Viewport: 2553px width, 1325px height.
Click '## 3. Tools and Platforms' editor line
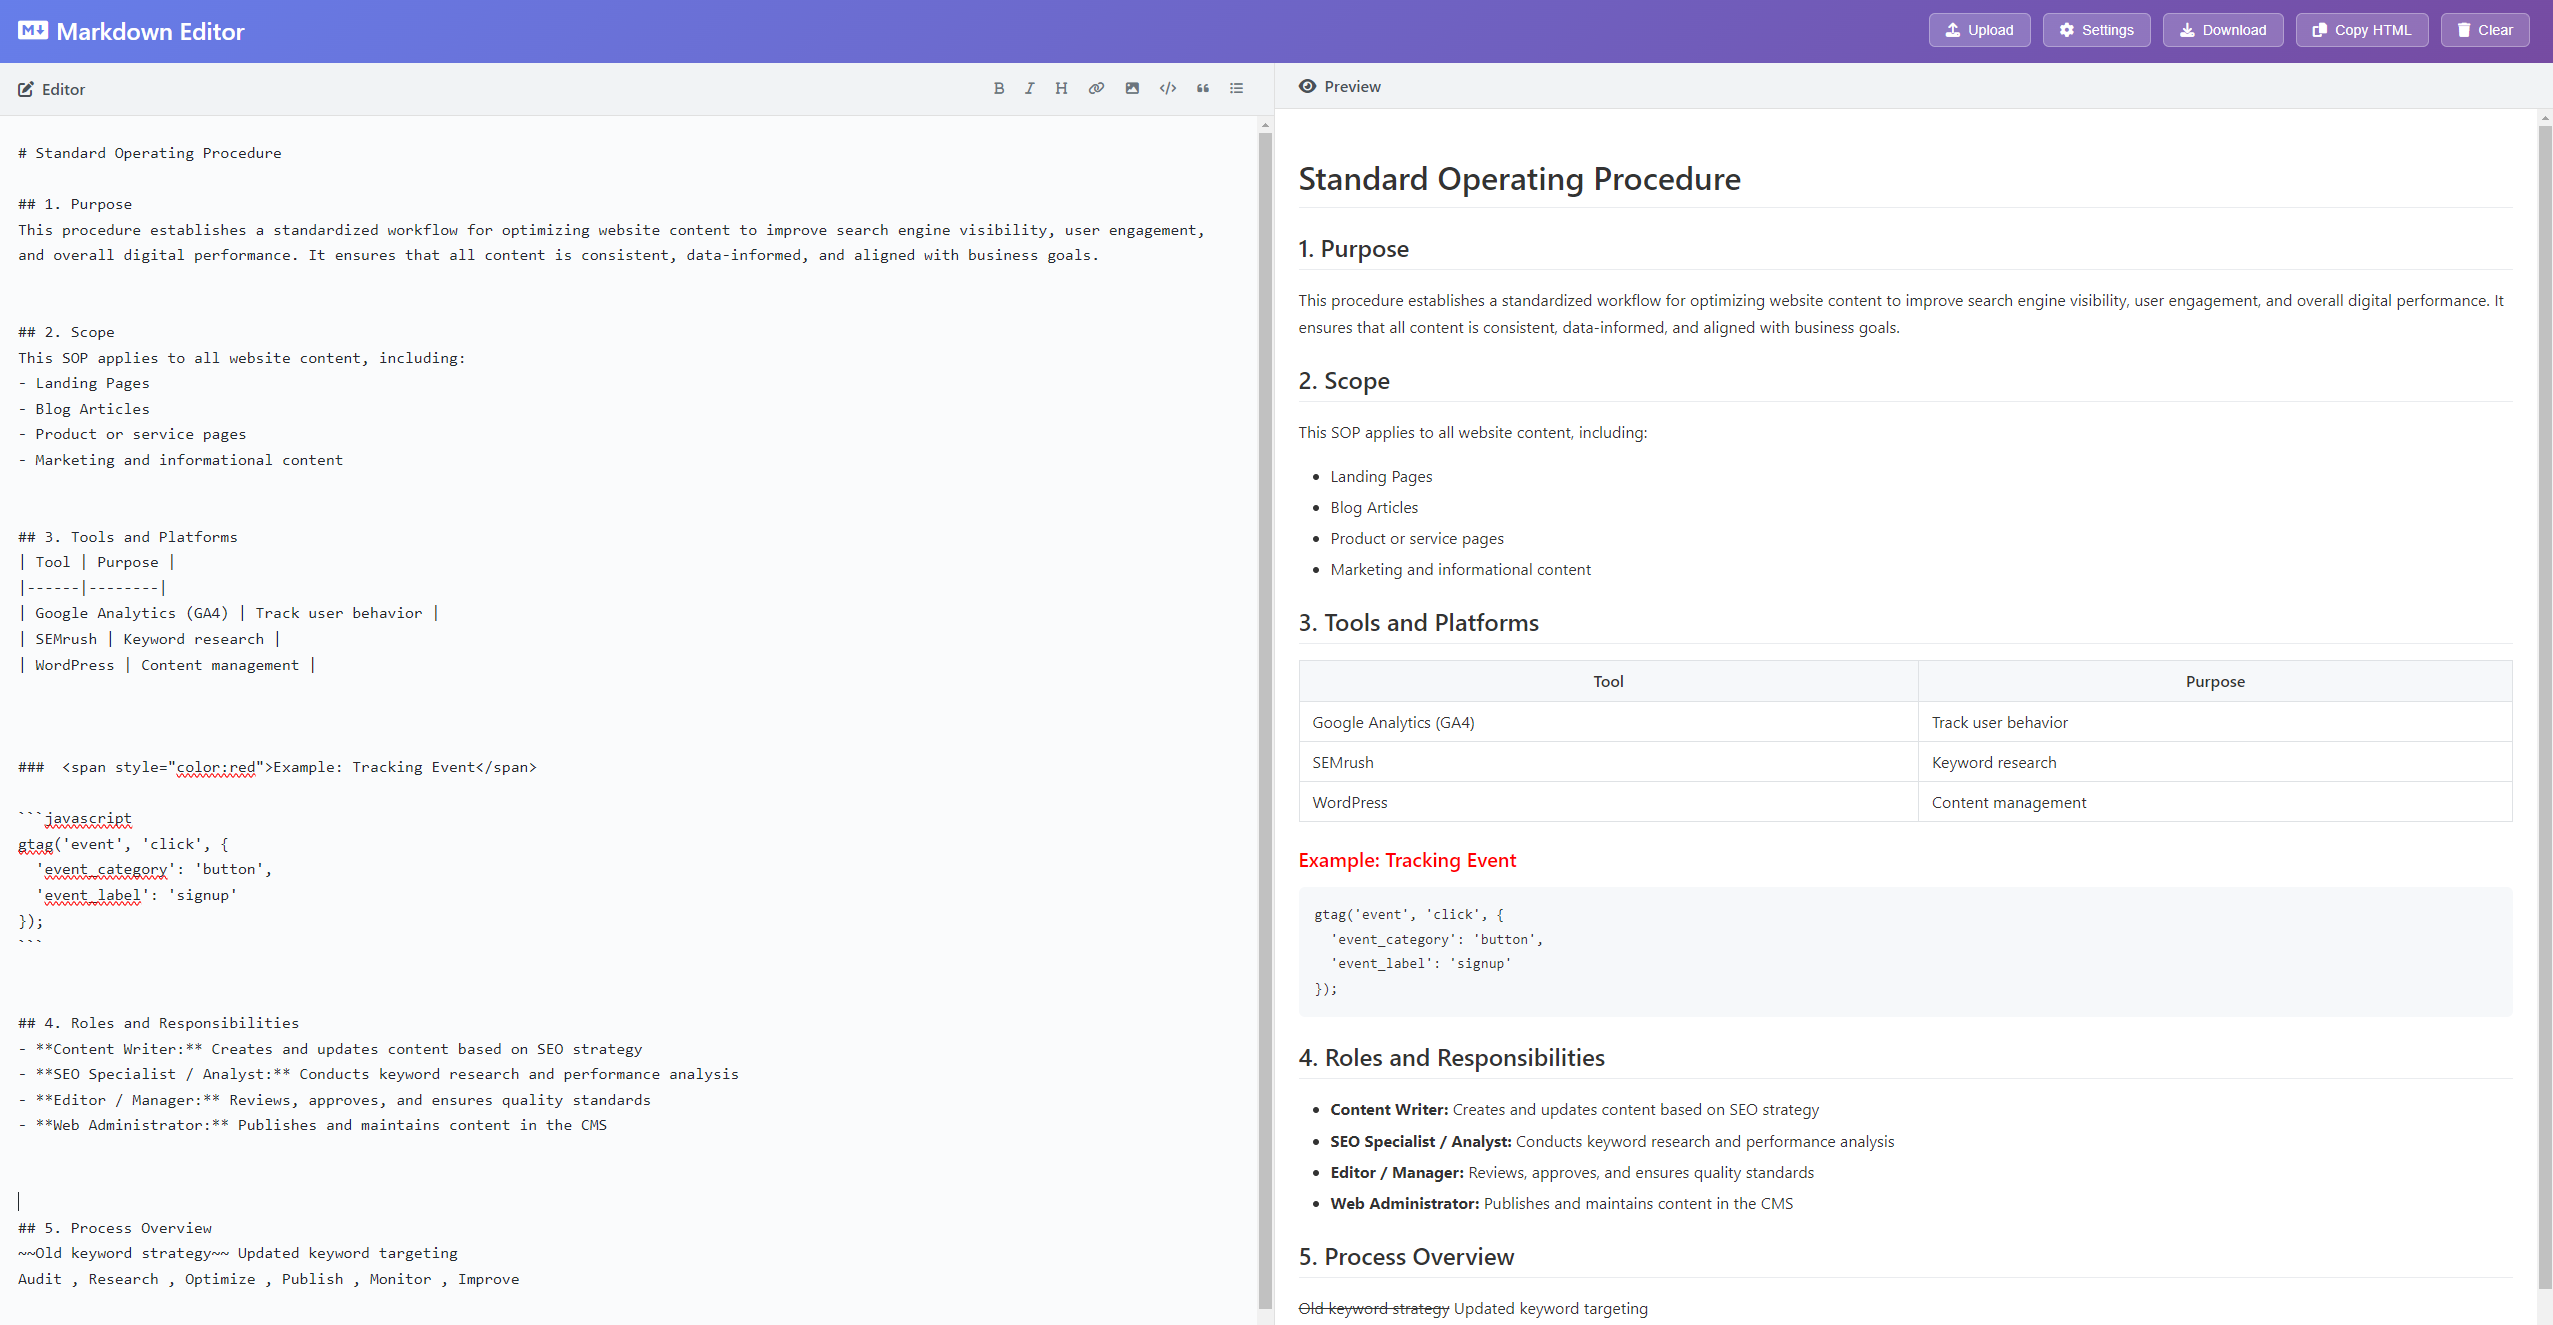pyautogui.click(x=128, y=537)
